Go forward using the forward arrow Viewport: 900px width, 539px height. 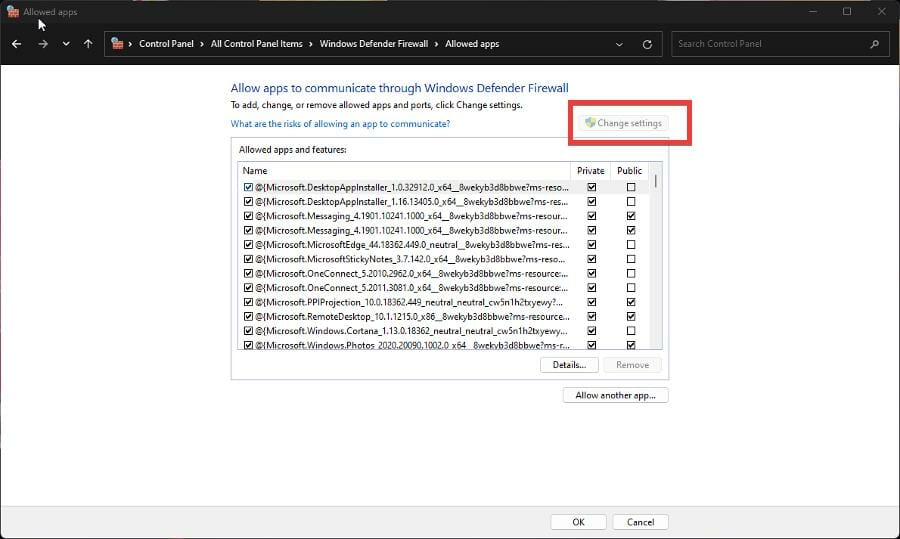coord(43,44)
